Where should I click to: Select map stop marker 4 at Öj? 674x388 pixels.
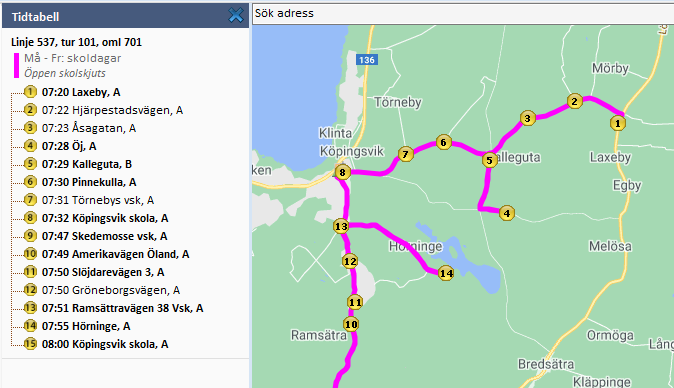(x=507, y=213)
